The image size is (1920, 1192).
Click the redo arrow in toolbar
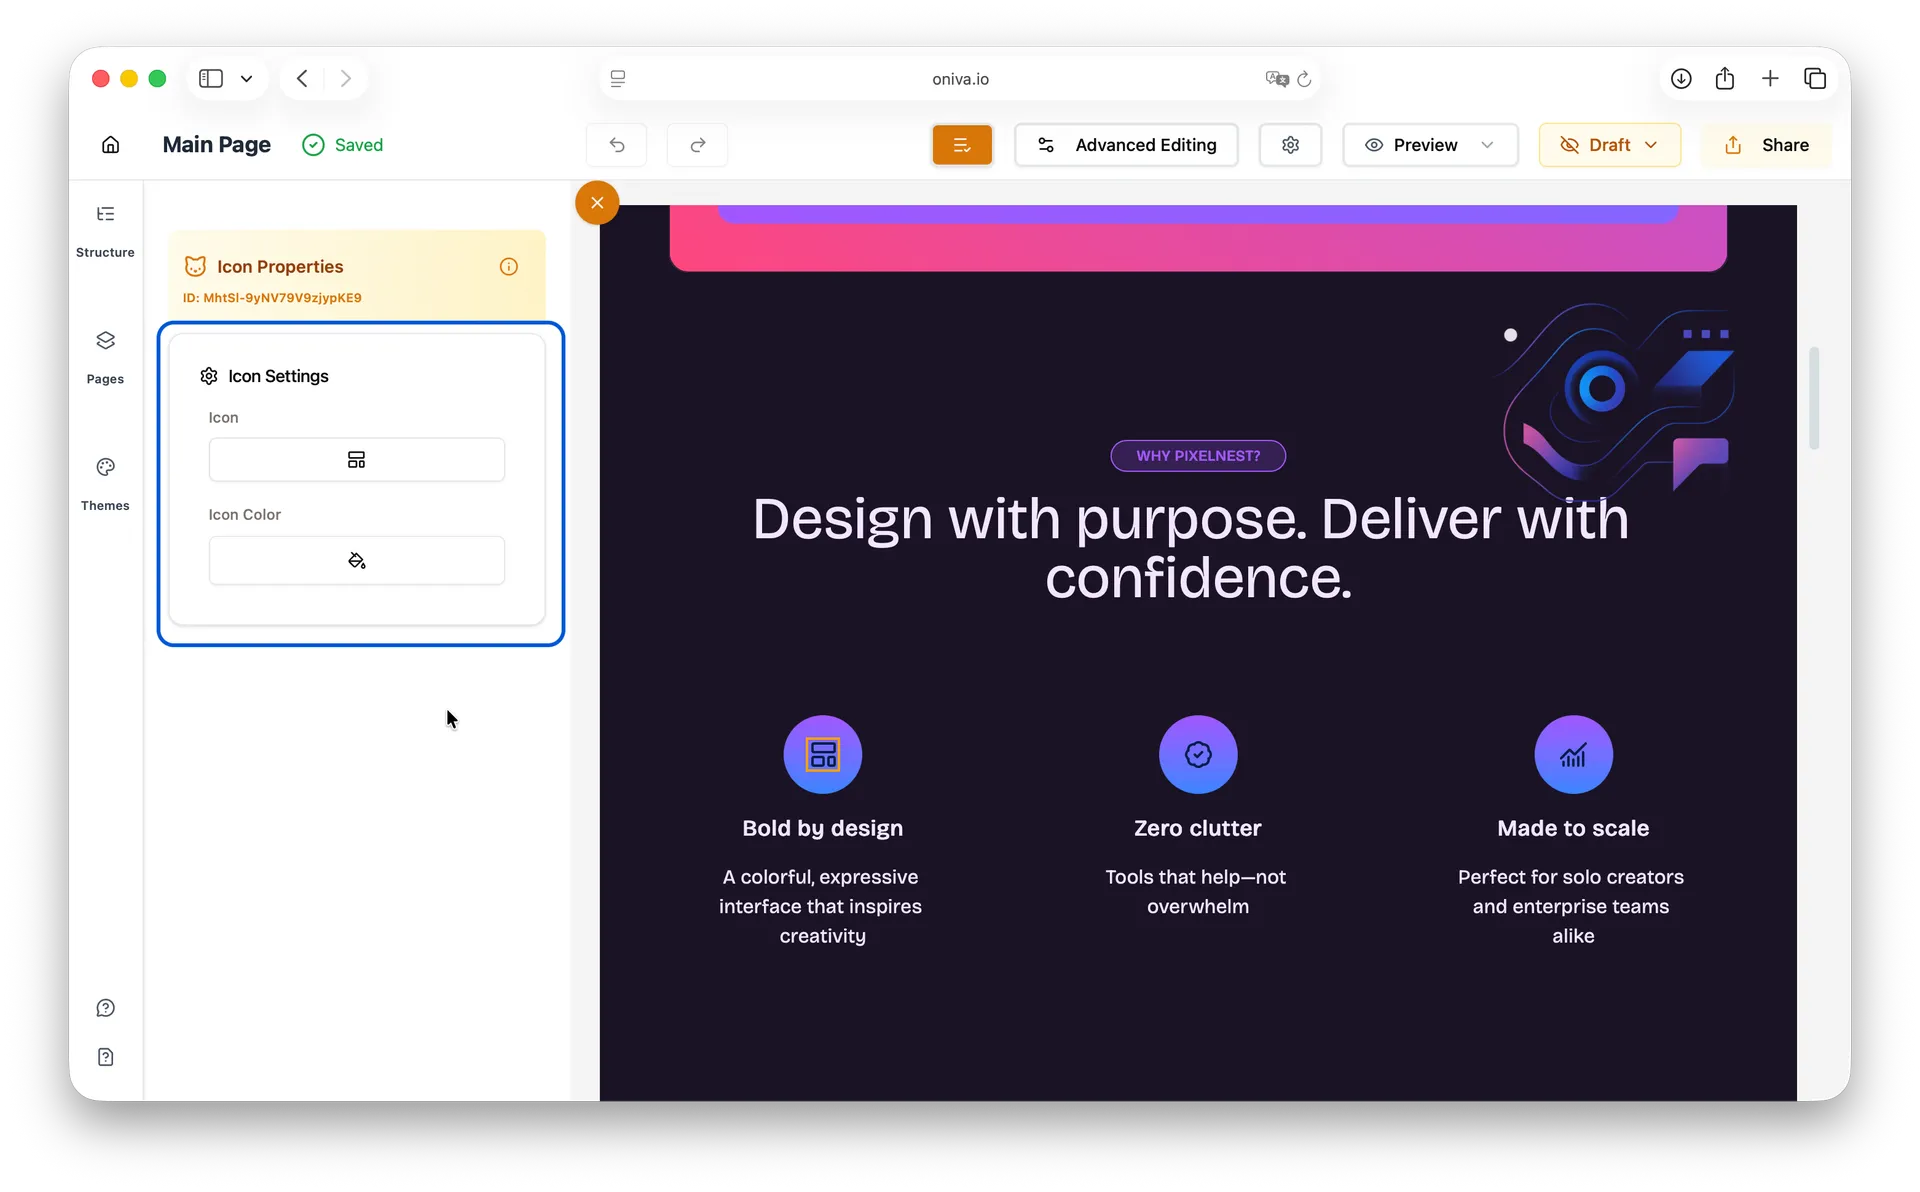[x=697, y=144]
